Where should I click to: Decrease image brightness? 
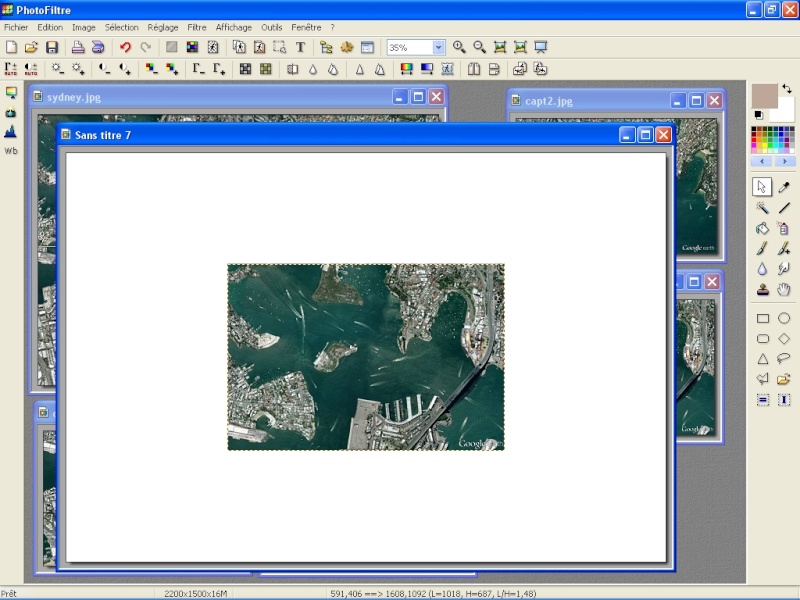[x=58, y=69]
